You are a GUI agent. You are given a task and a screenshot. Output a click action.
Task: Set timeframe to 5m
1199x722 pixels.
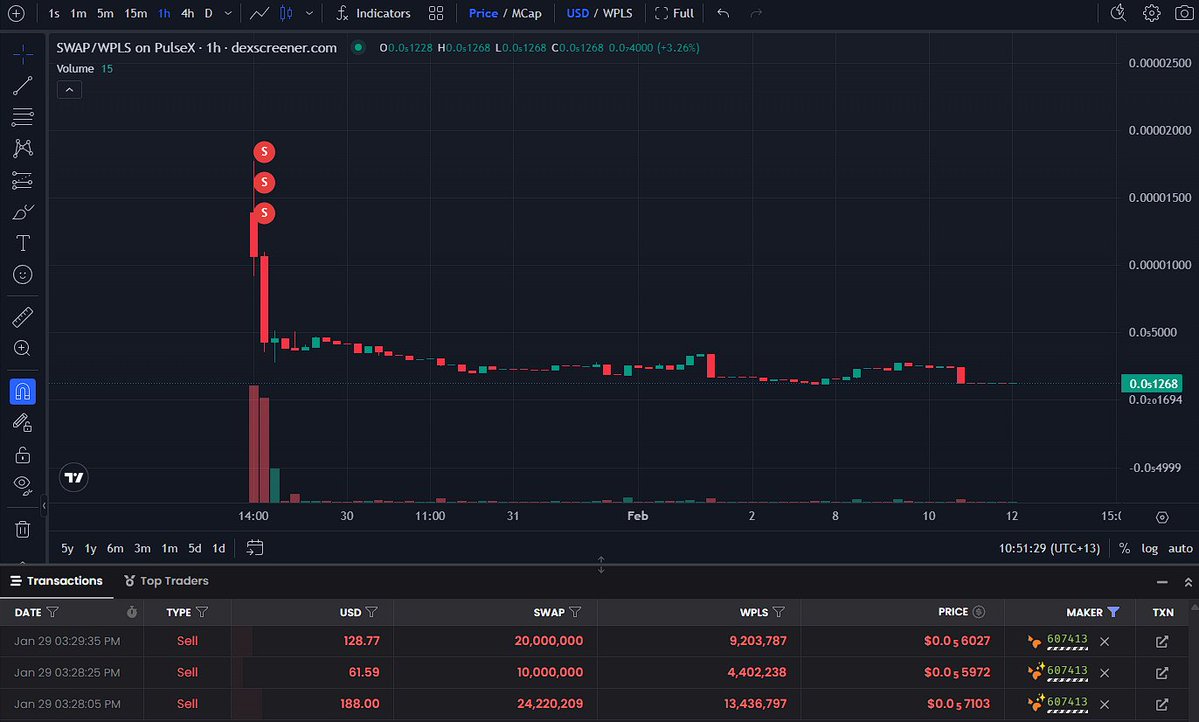(x=106, y=13)
